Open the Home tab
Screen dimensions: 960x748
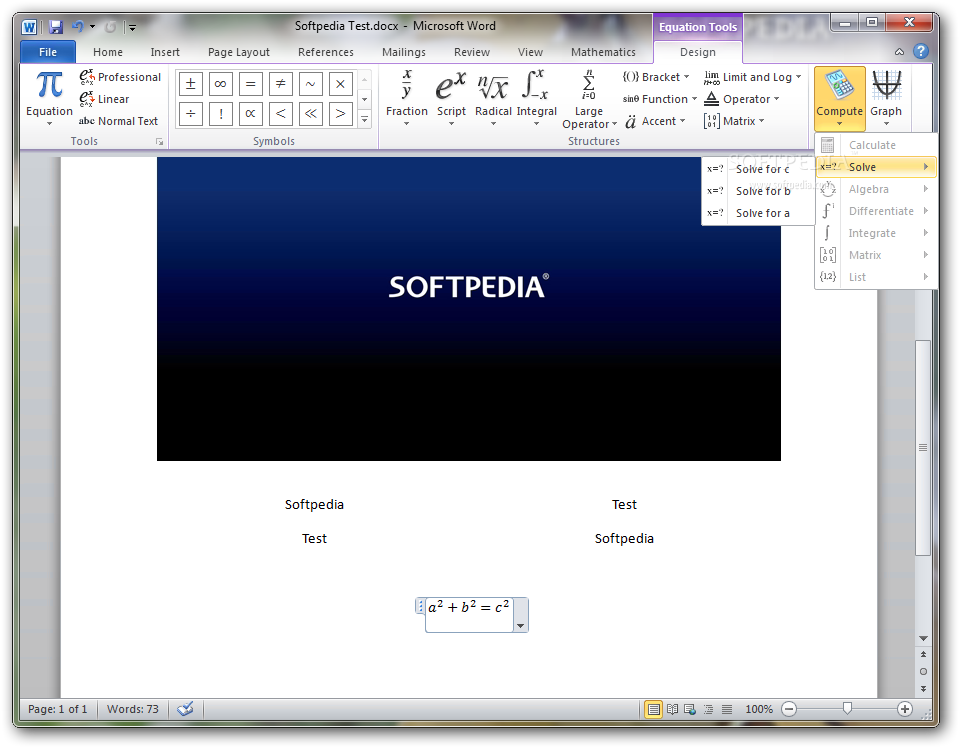[x=108, y=52]
